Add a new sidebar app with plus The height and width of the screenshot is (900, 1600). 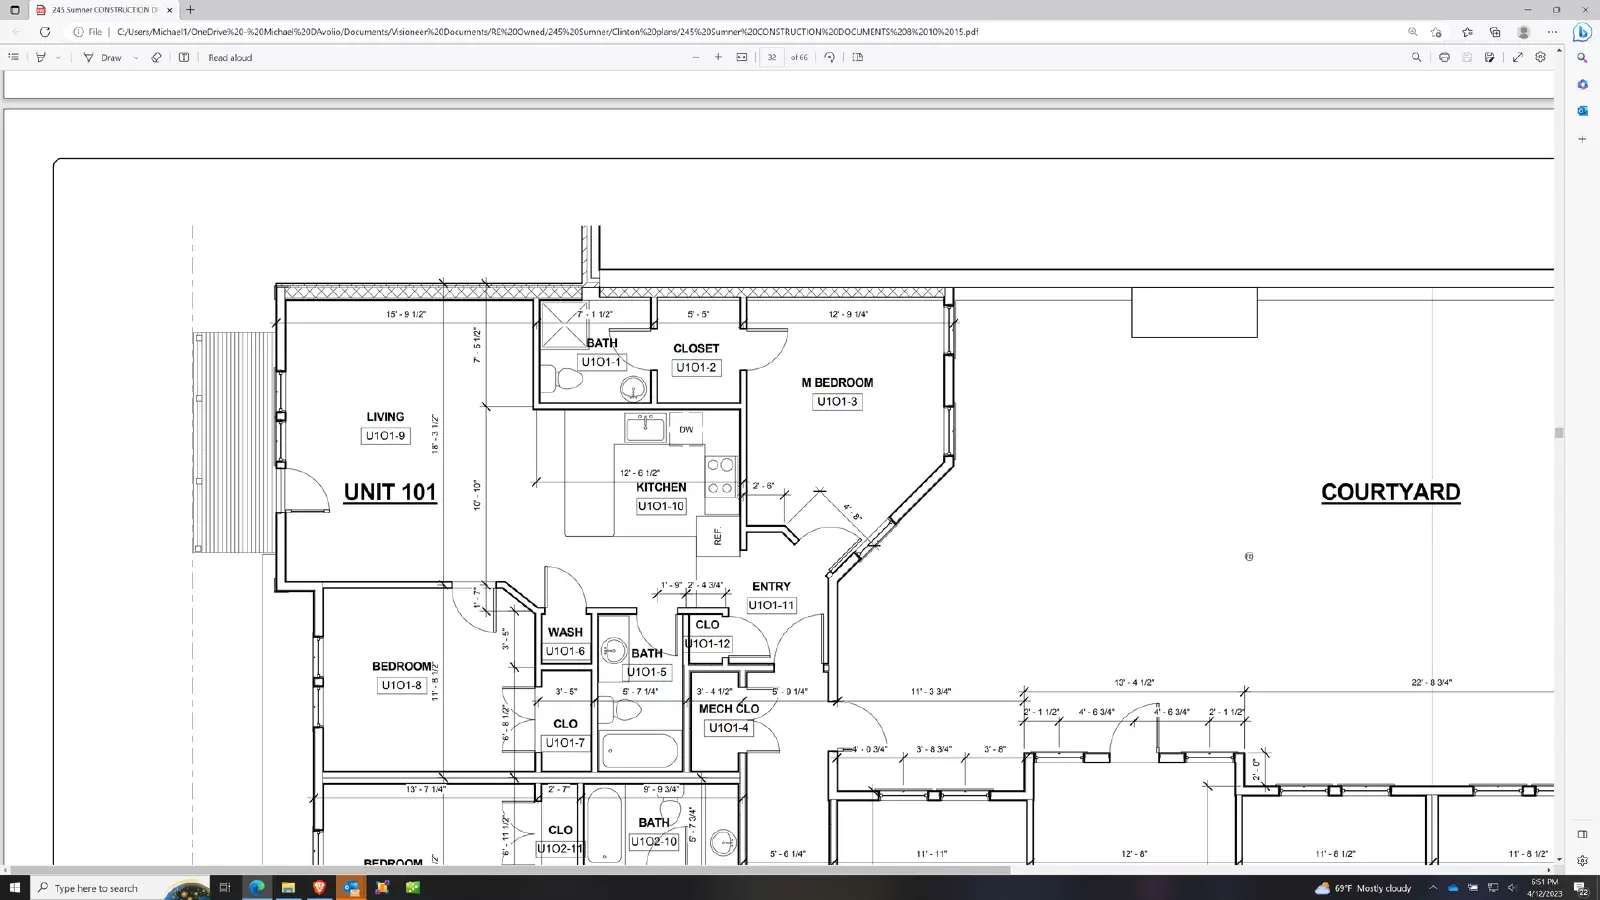[x=1582, y=139]
